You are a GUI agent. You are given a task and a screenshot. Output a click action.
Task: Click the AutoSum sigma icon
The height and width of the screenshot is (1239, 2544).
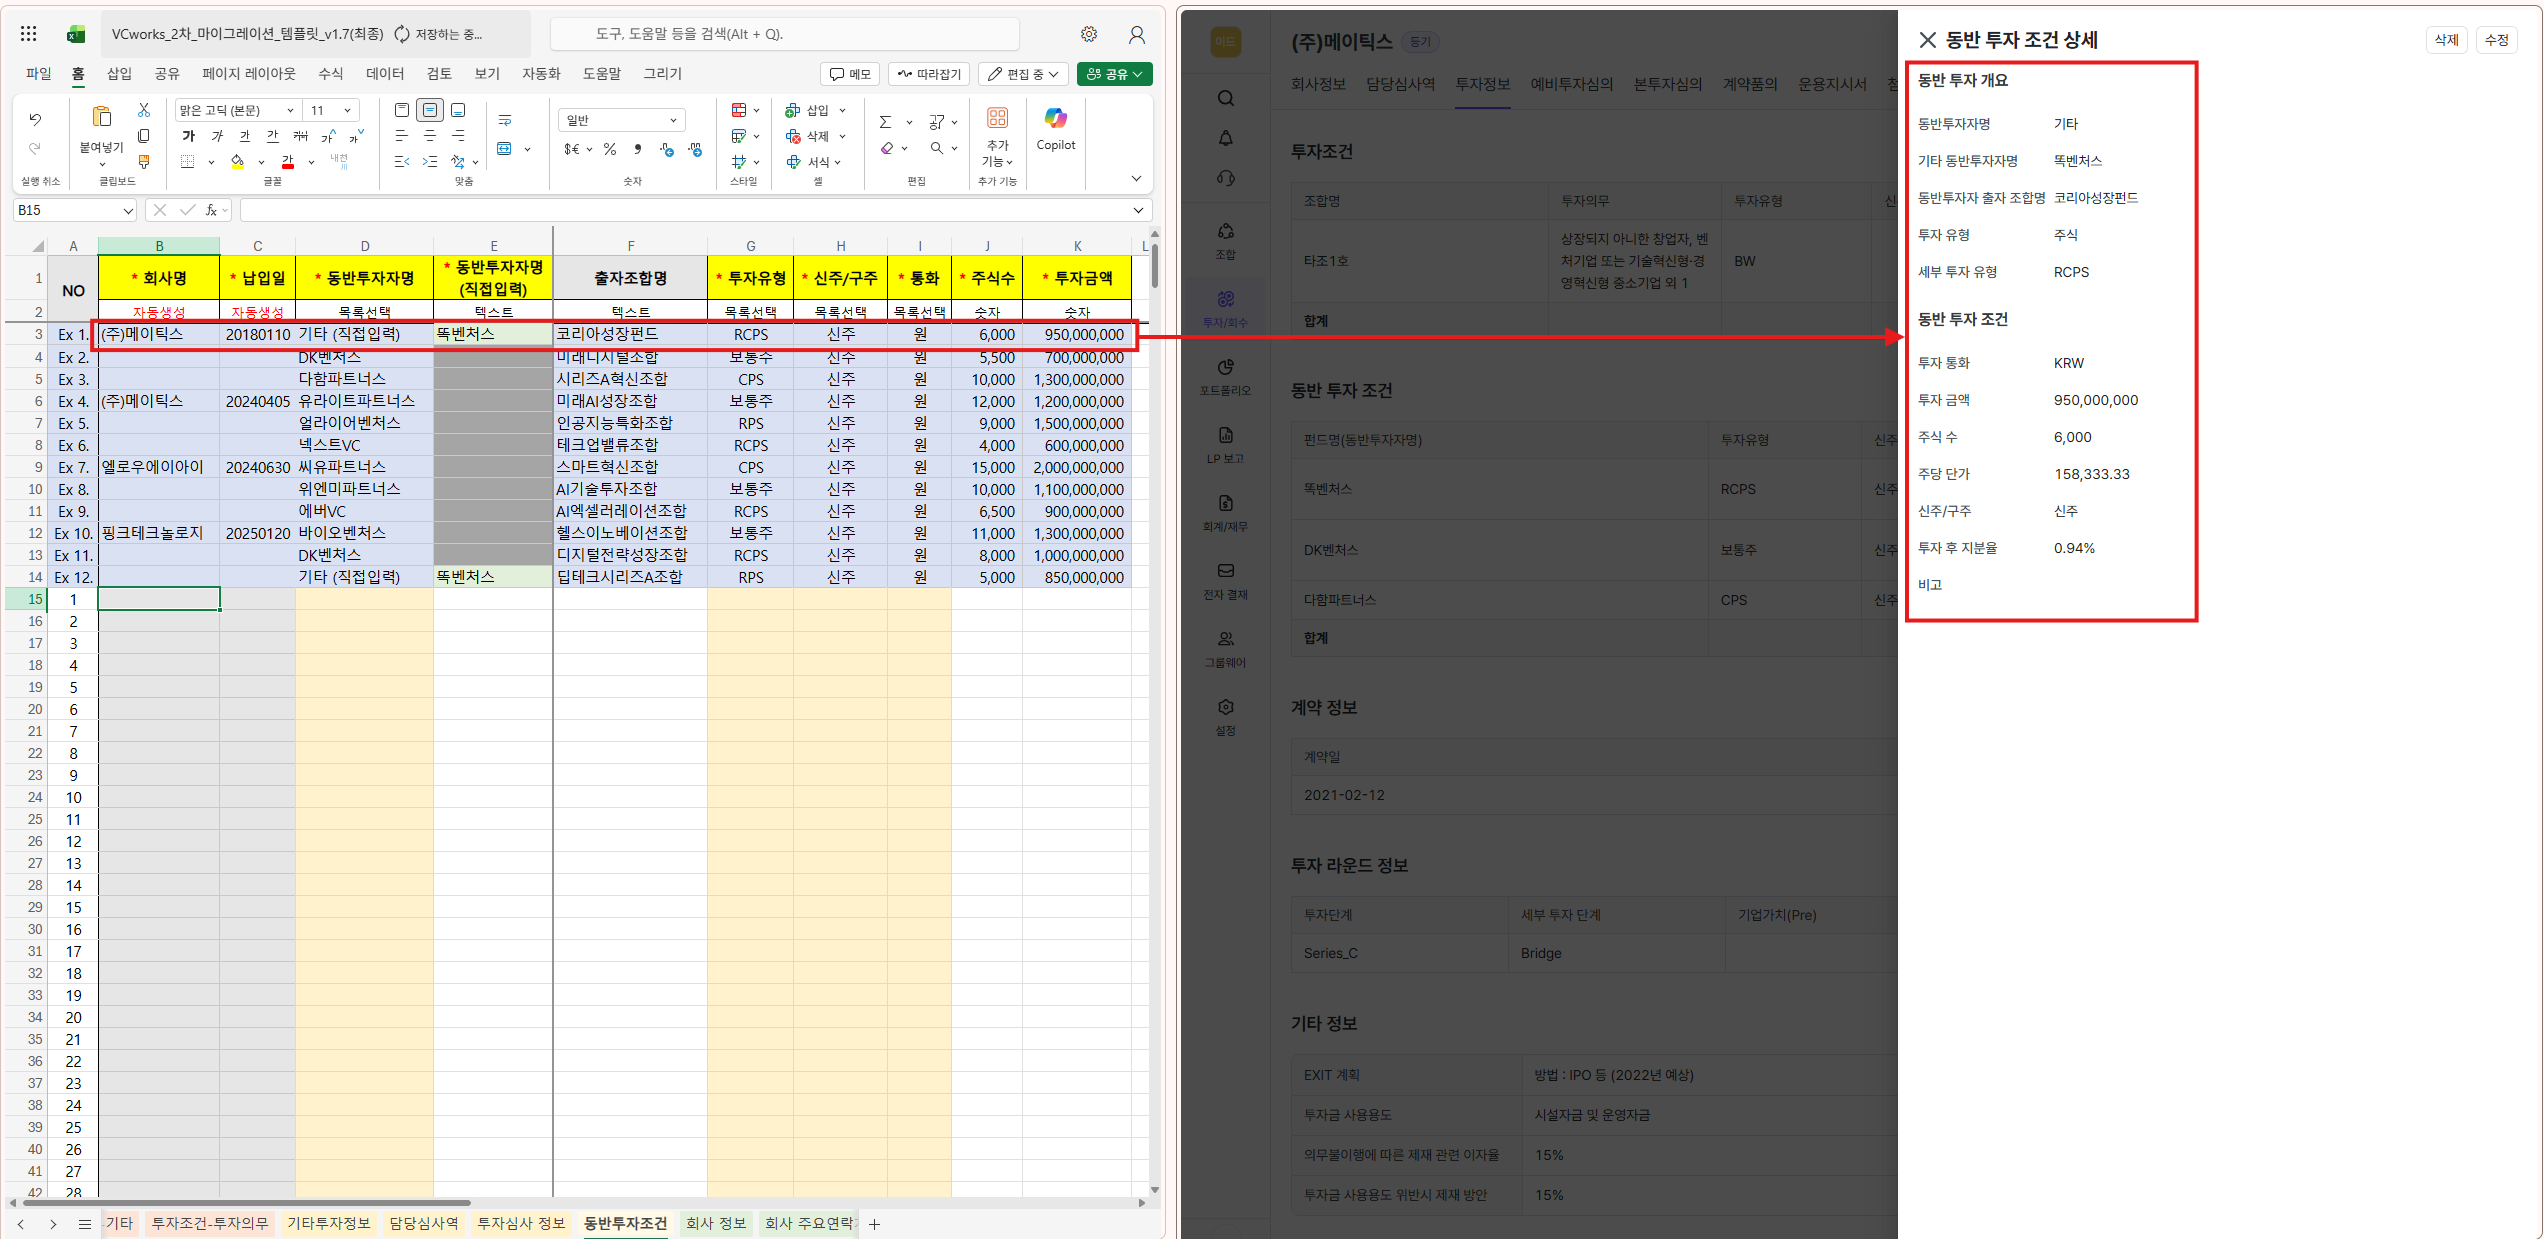pos(885,122)
